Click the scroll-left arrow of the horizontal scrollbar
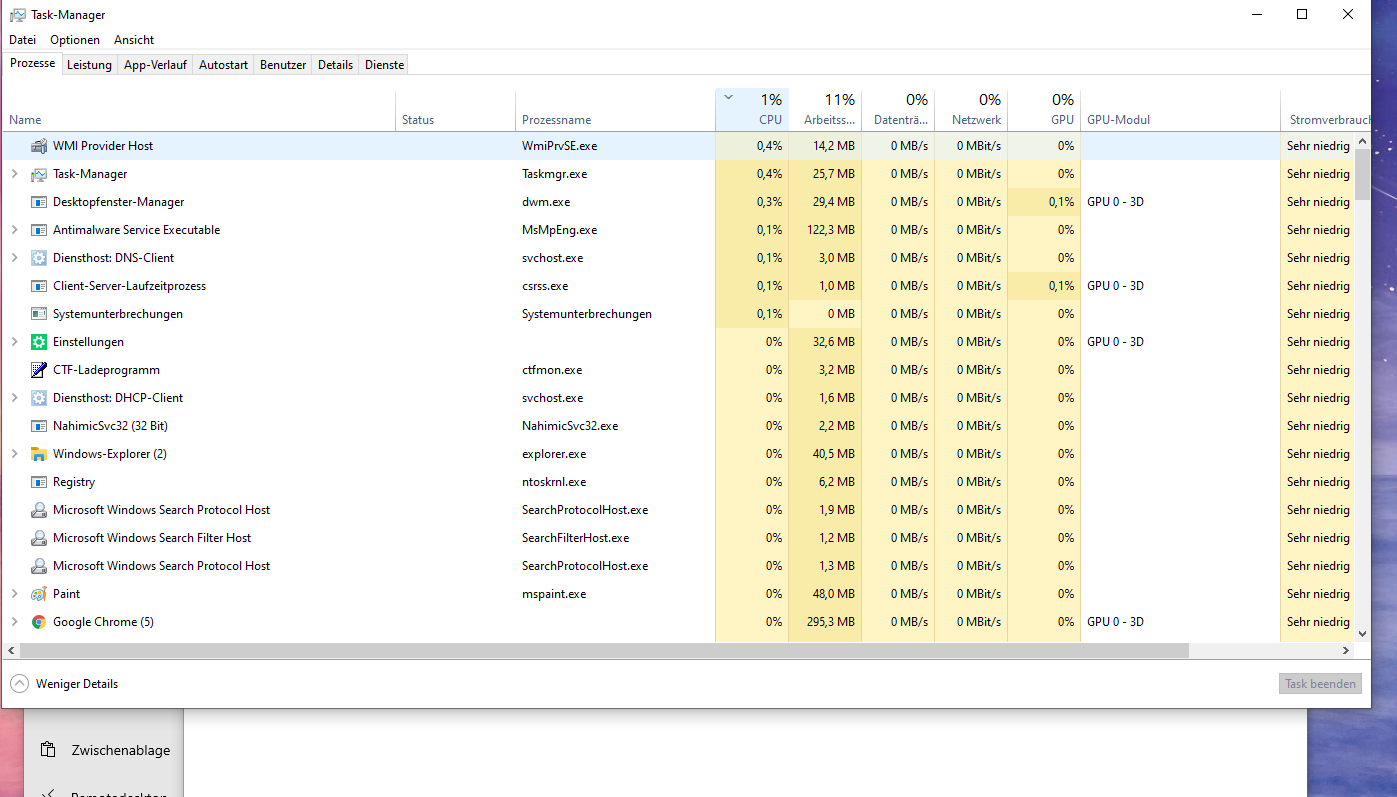This screenshot has height=797, width=1397. pos(11,650)
